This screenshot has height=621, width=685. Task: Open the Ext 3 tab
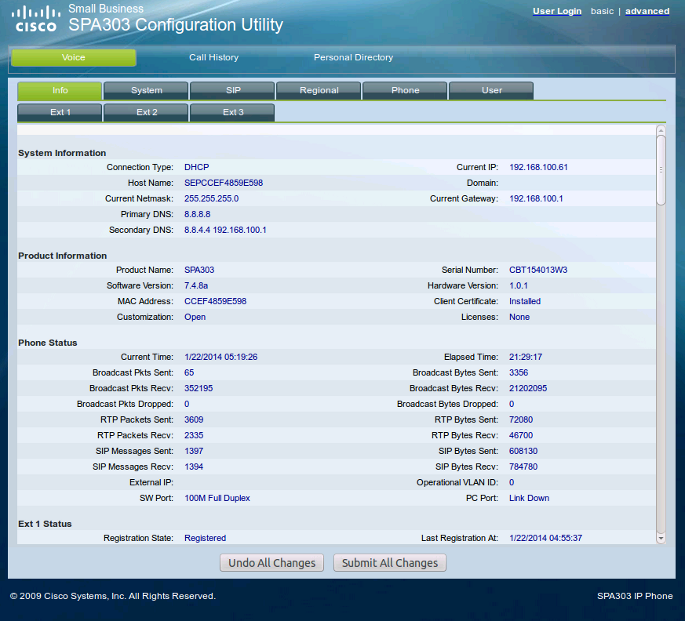tap(233, 112)
